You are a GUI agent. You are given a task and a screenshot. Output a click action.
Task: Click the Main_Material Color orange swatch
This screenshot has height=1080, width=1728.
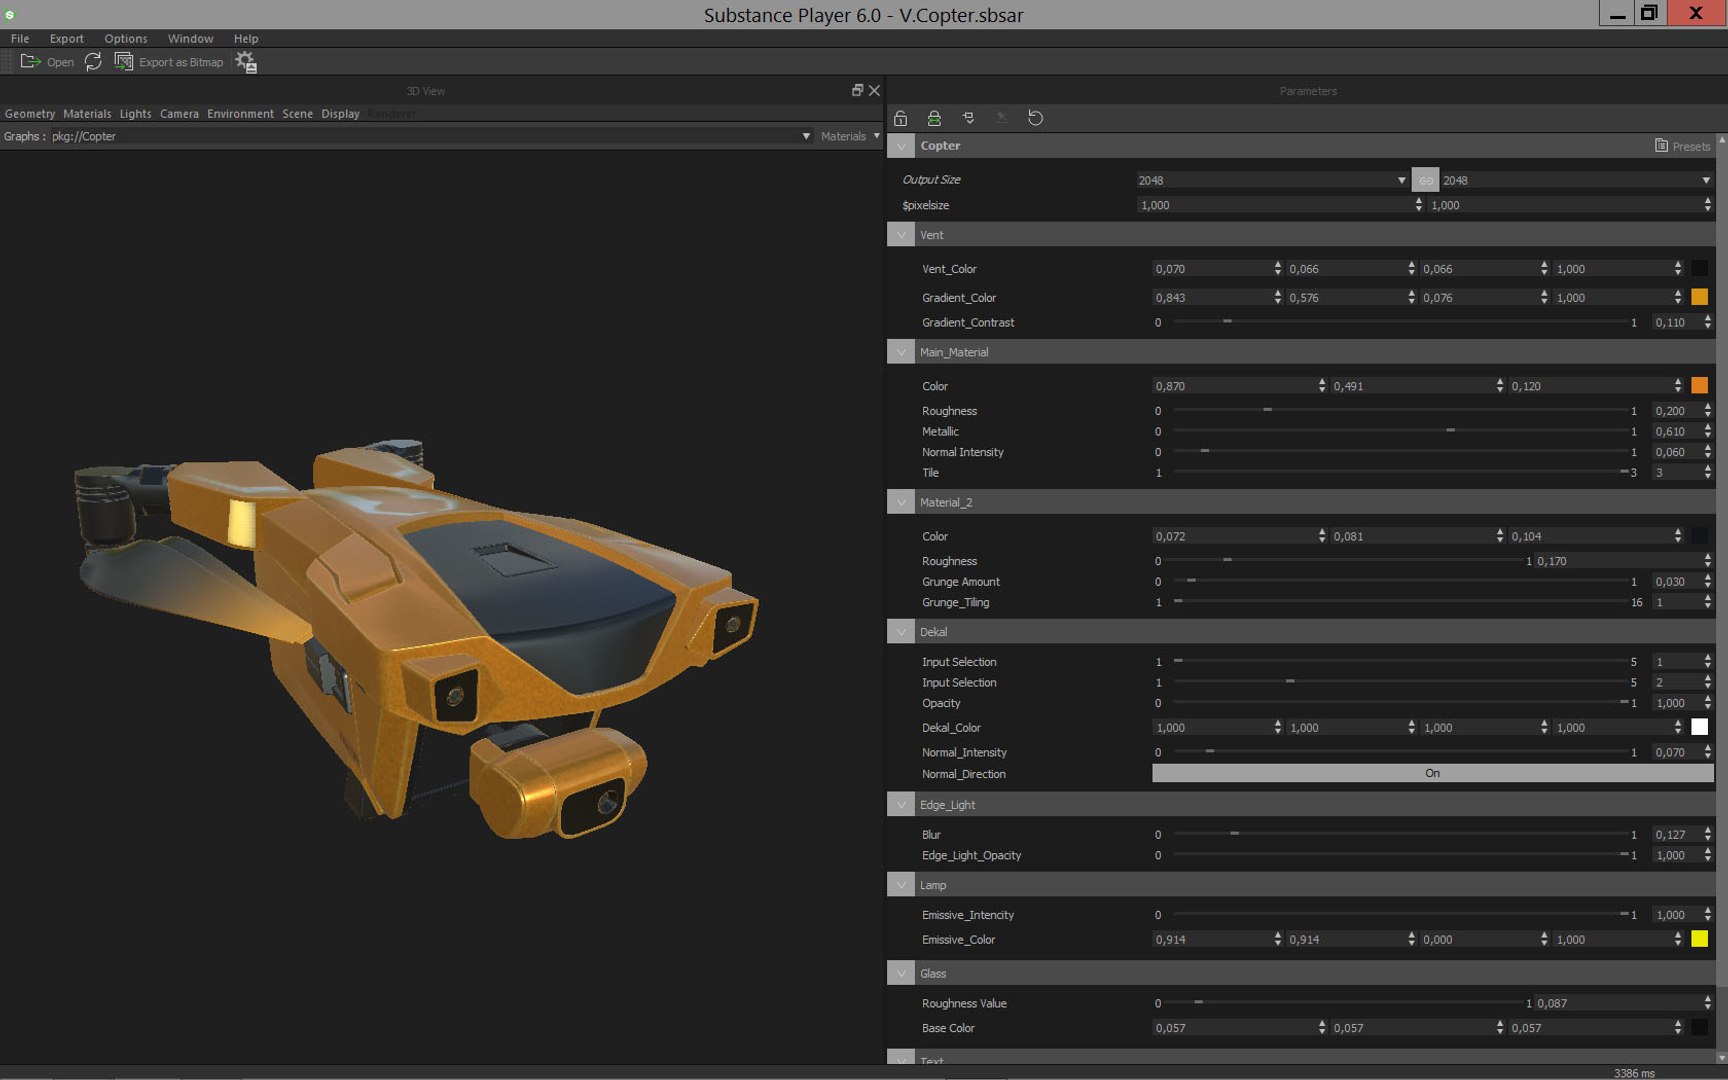click(1699, 385)
